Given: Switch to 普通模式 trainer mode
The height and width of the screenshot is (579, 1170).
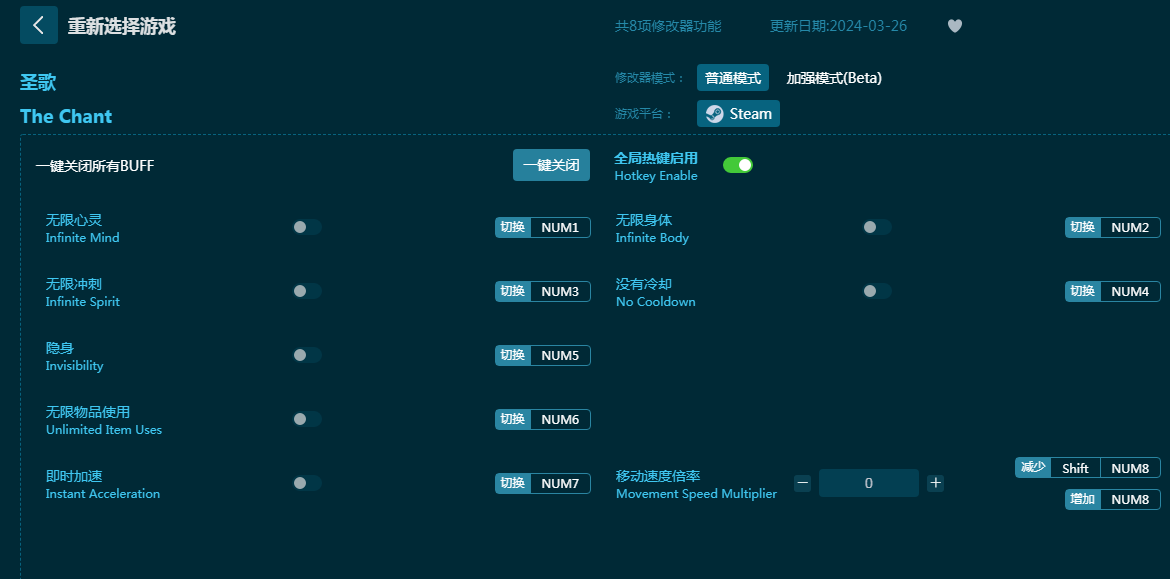Looking at the screenshot, I should pos(733,78).
